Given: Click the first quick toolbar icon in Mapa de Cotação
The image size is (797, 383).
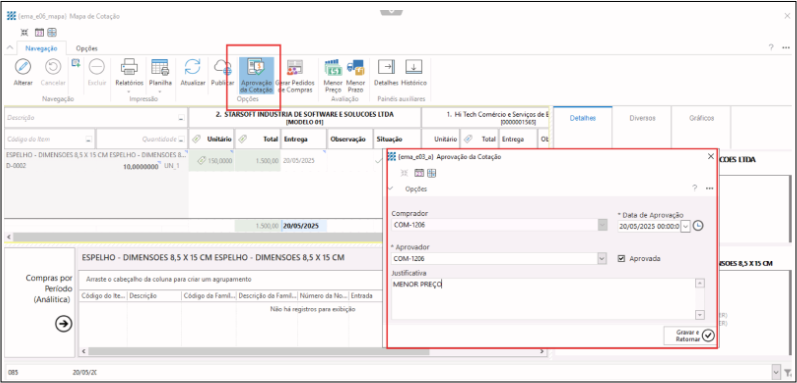Looking at the screenshot, I should (x=24, y=33).
